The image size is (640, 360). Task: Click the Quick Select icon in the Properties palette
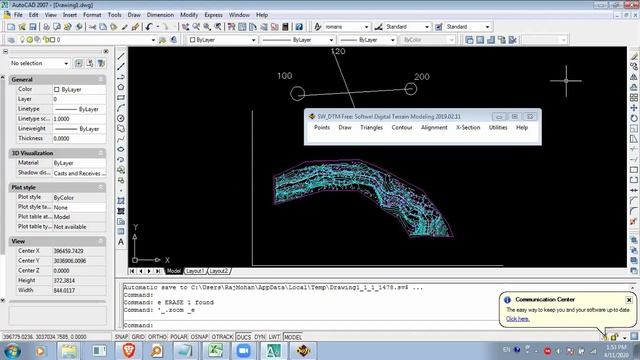[101, 63]
